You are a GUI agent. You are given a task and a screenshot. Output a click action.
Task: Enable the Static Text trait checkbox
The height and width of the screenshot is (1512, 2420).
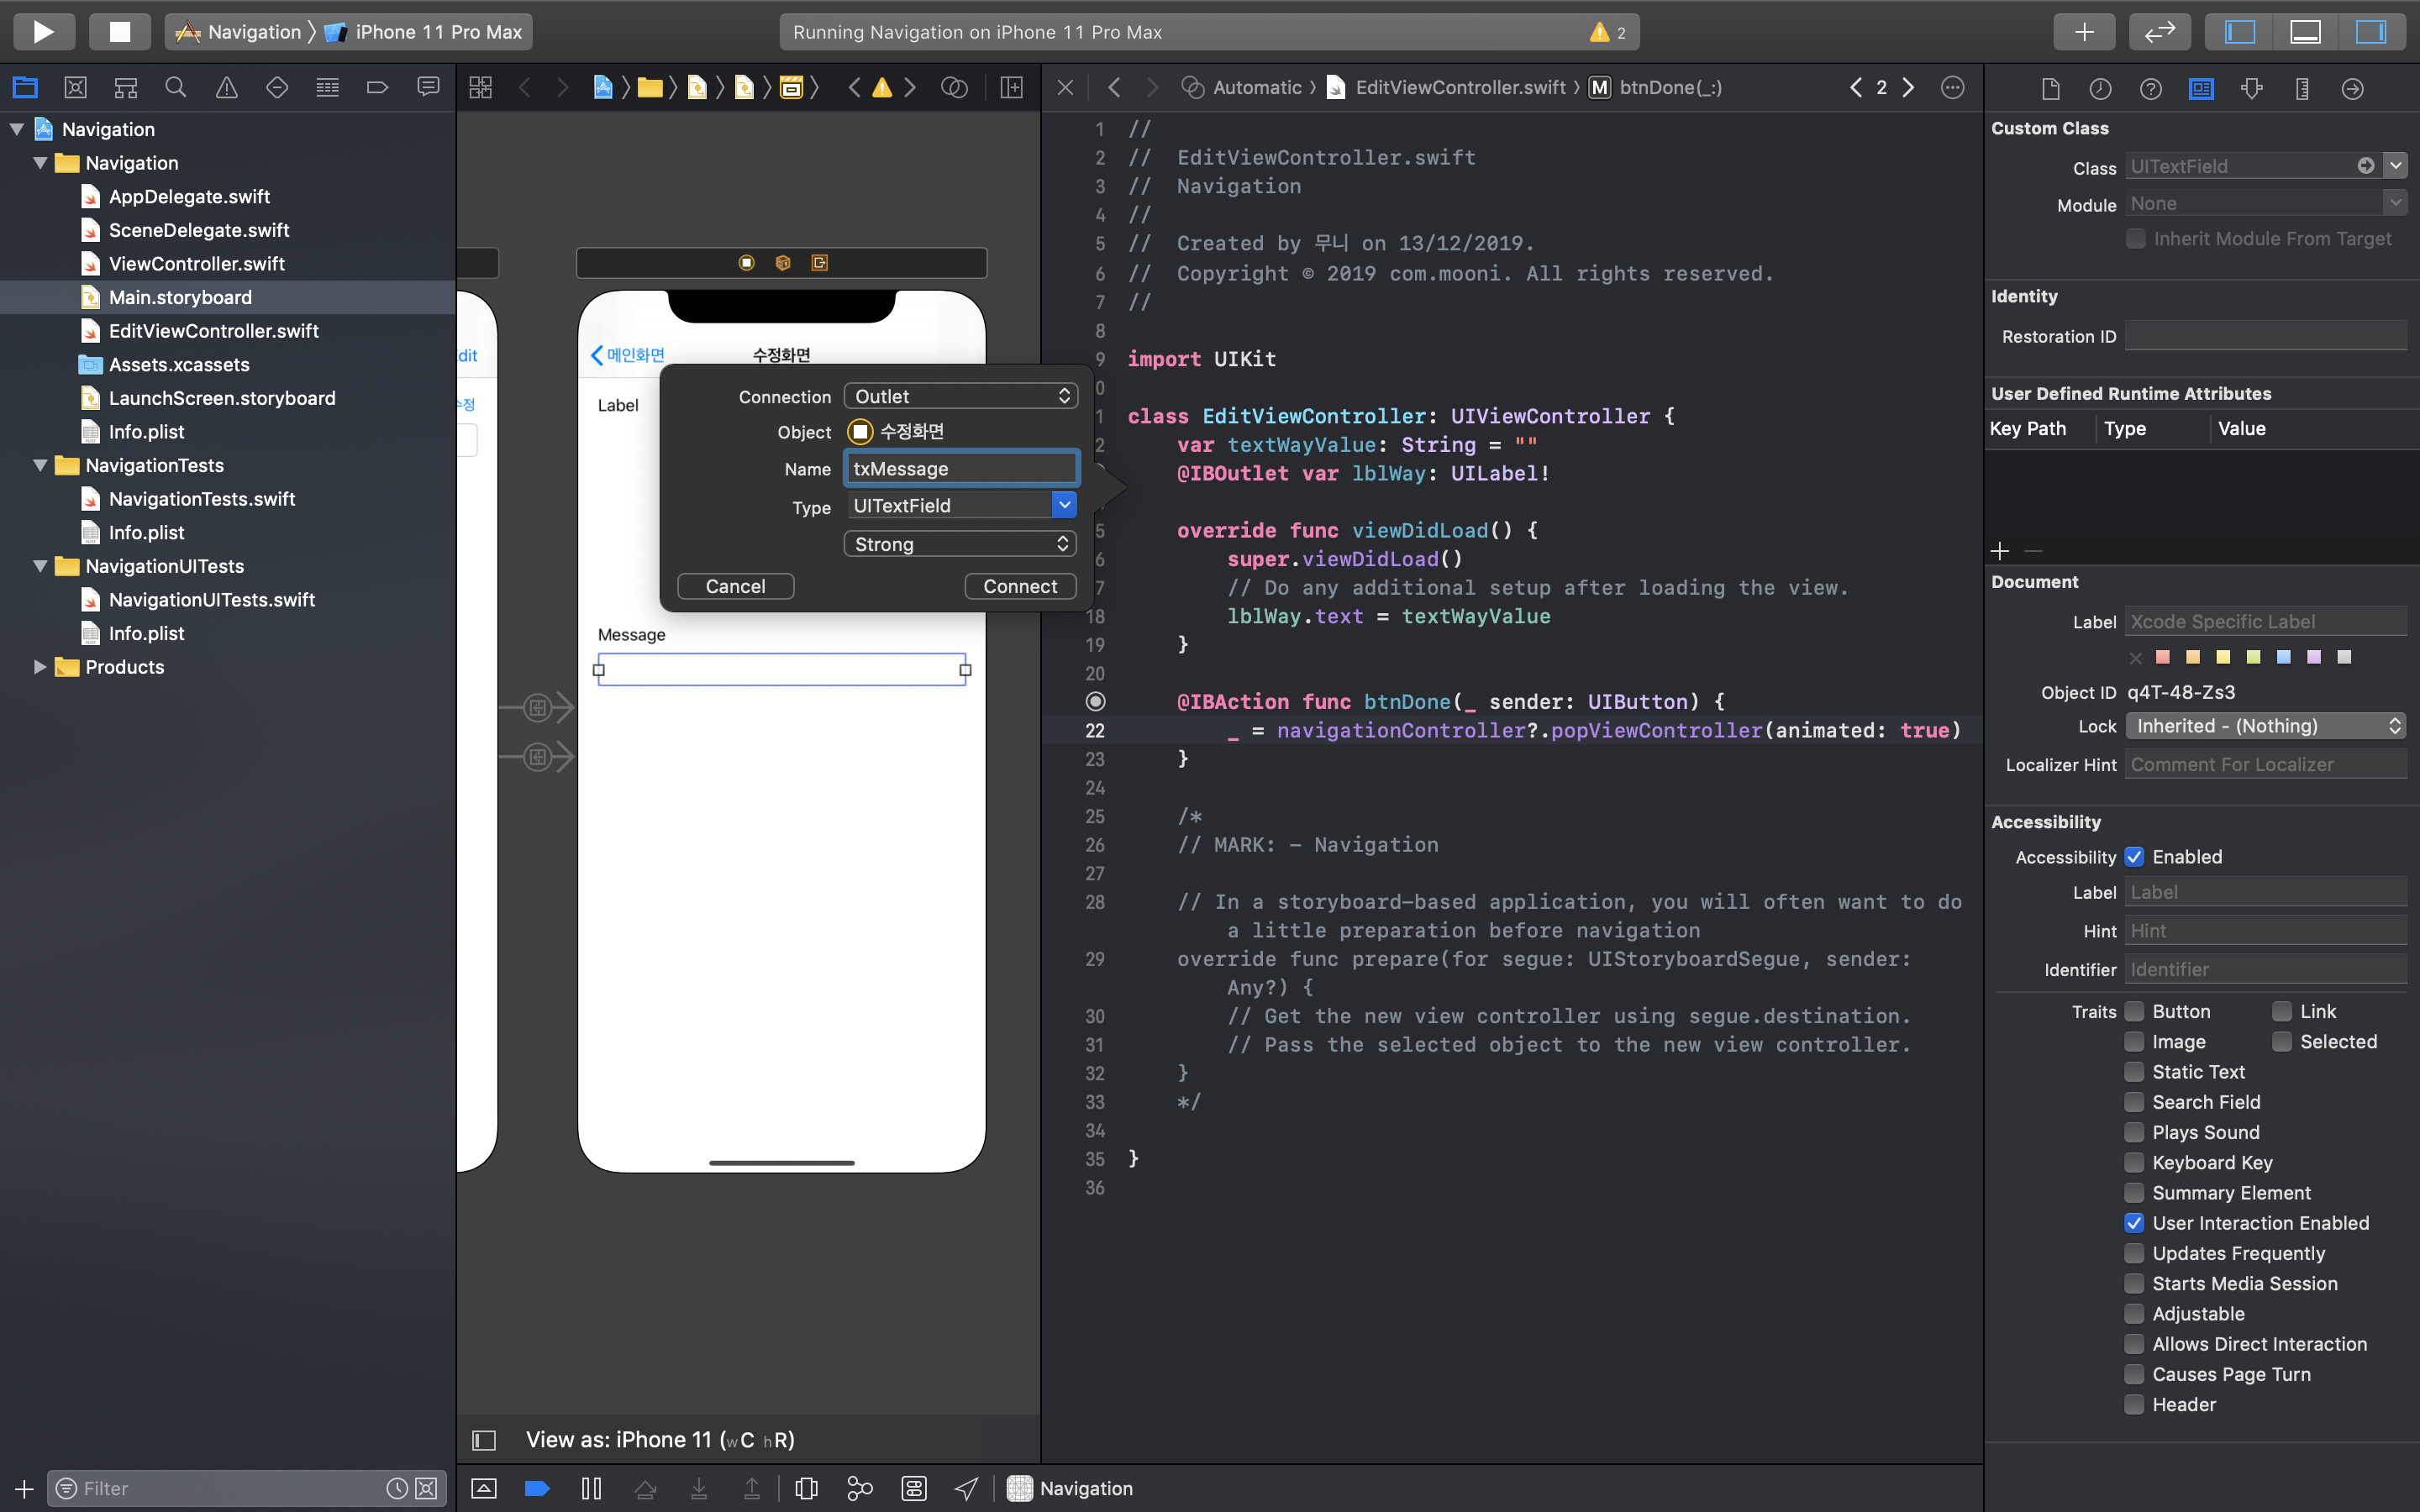[2134, 1072]
